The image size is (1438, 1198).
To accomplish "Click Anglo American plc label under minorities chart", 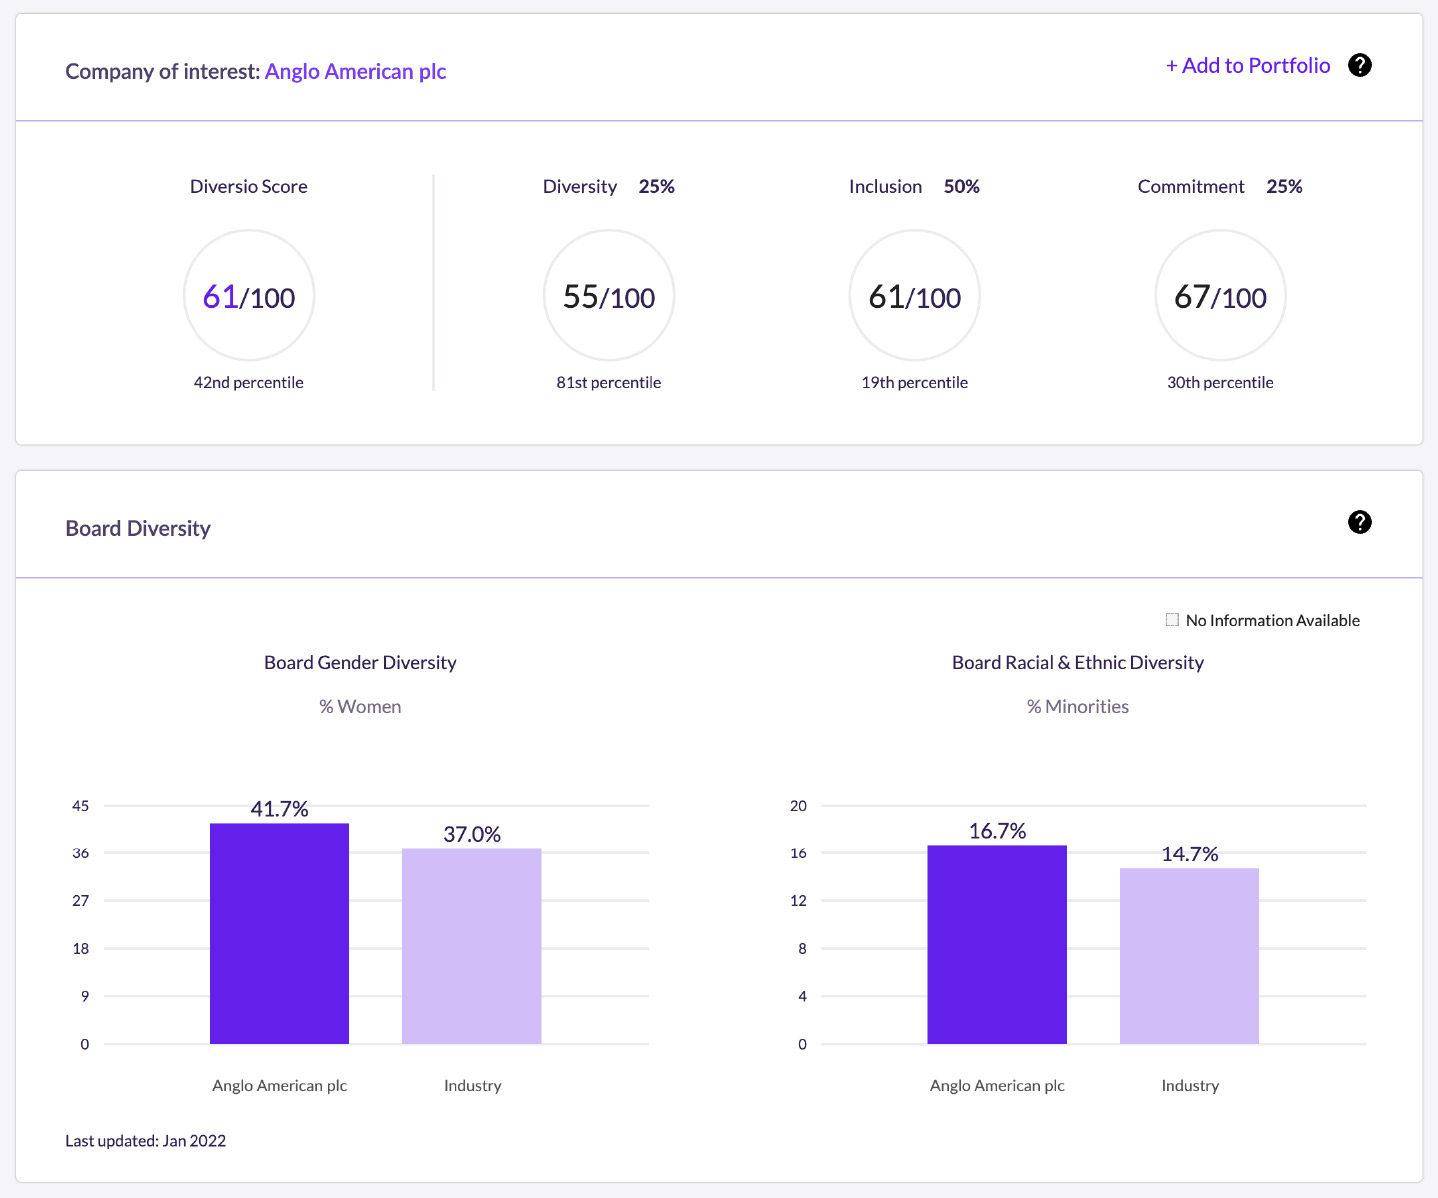I will pos(997,1085).
